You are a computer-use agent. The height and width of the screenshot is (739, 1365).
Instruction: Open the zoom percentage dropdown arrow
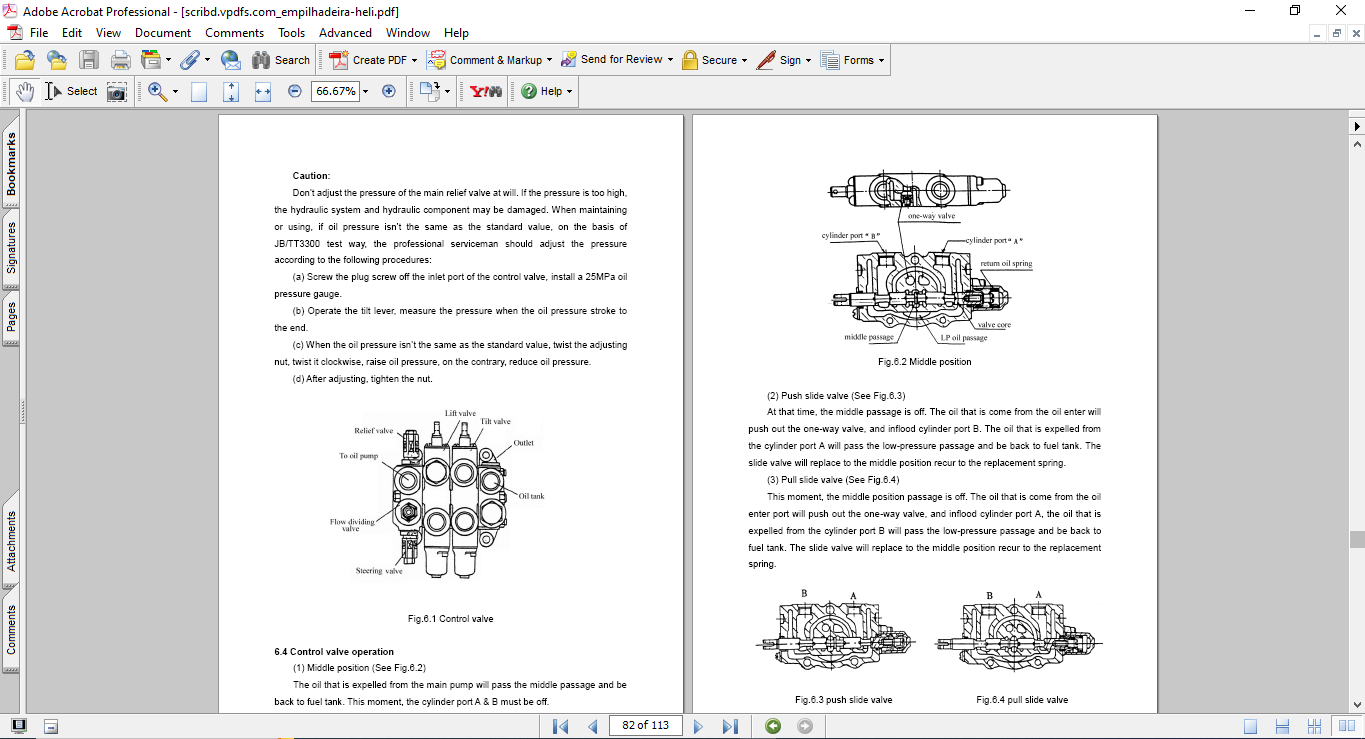coord(365,91)
